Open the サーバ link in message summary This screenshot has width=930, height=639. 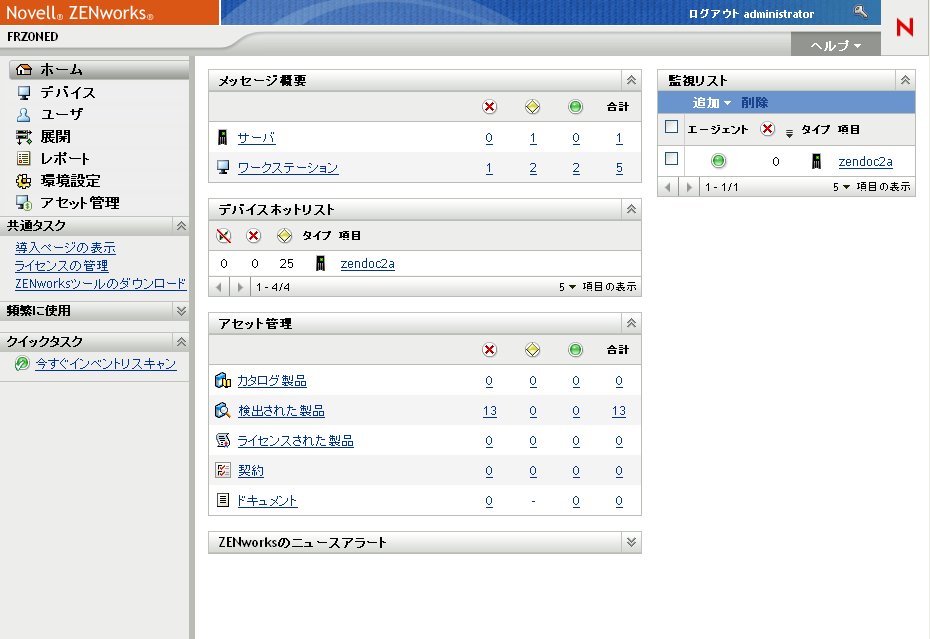pyautogui.click(x=256, y=138)
